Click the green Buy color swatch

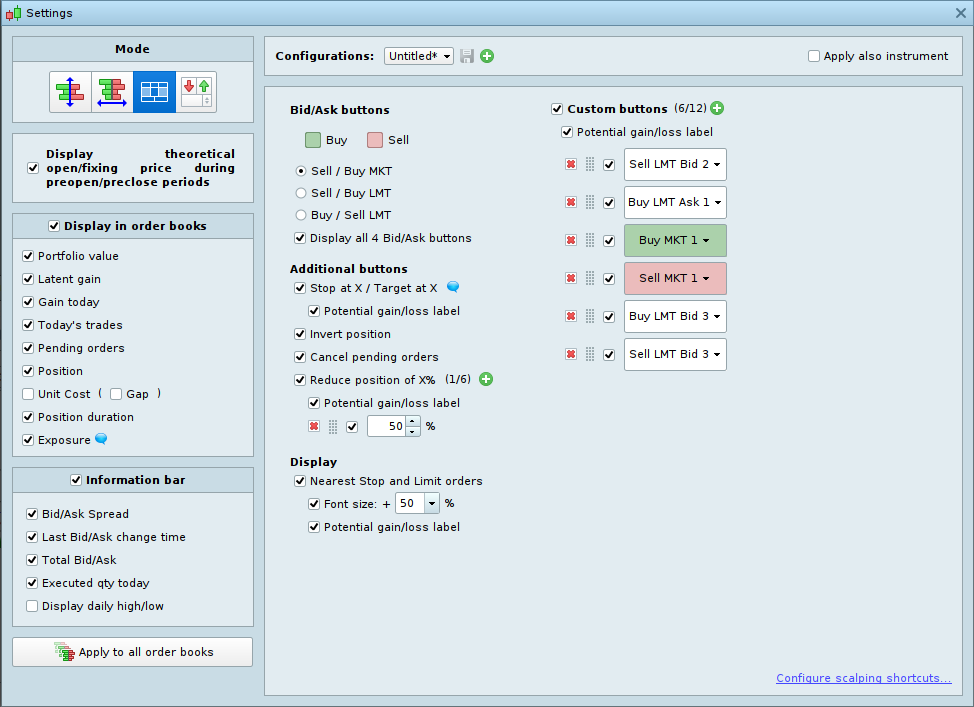313,140
